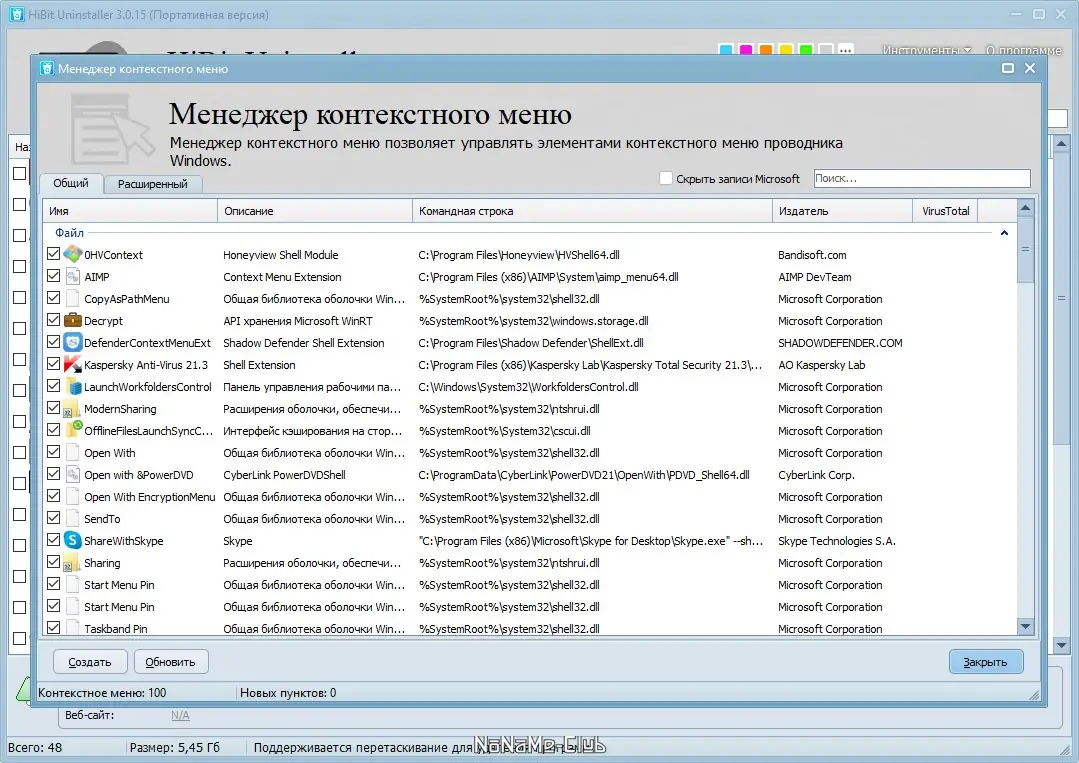Click the ShareWithSkype Skype icon
Screen dimensions: 1079x763
pyautogui.click(x=73, y=540)
